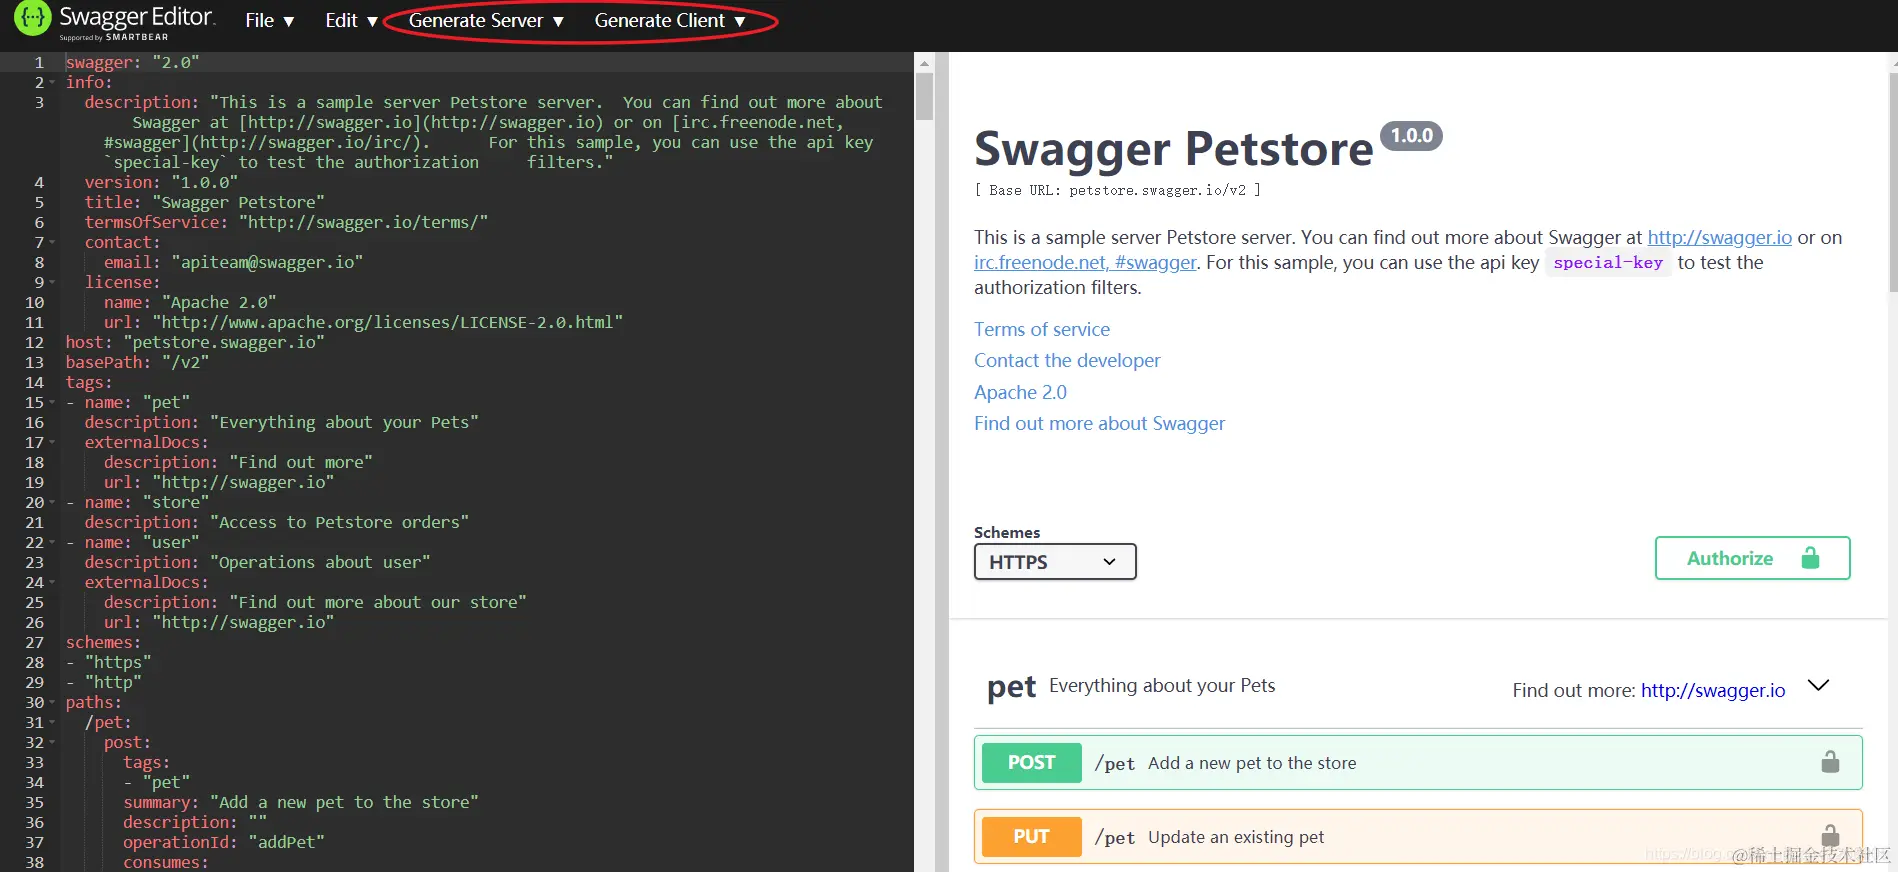Screen dimensions: 1898x872
Task: Click the operationId: "addPet" line
Action: click(x=224, y=842)
